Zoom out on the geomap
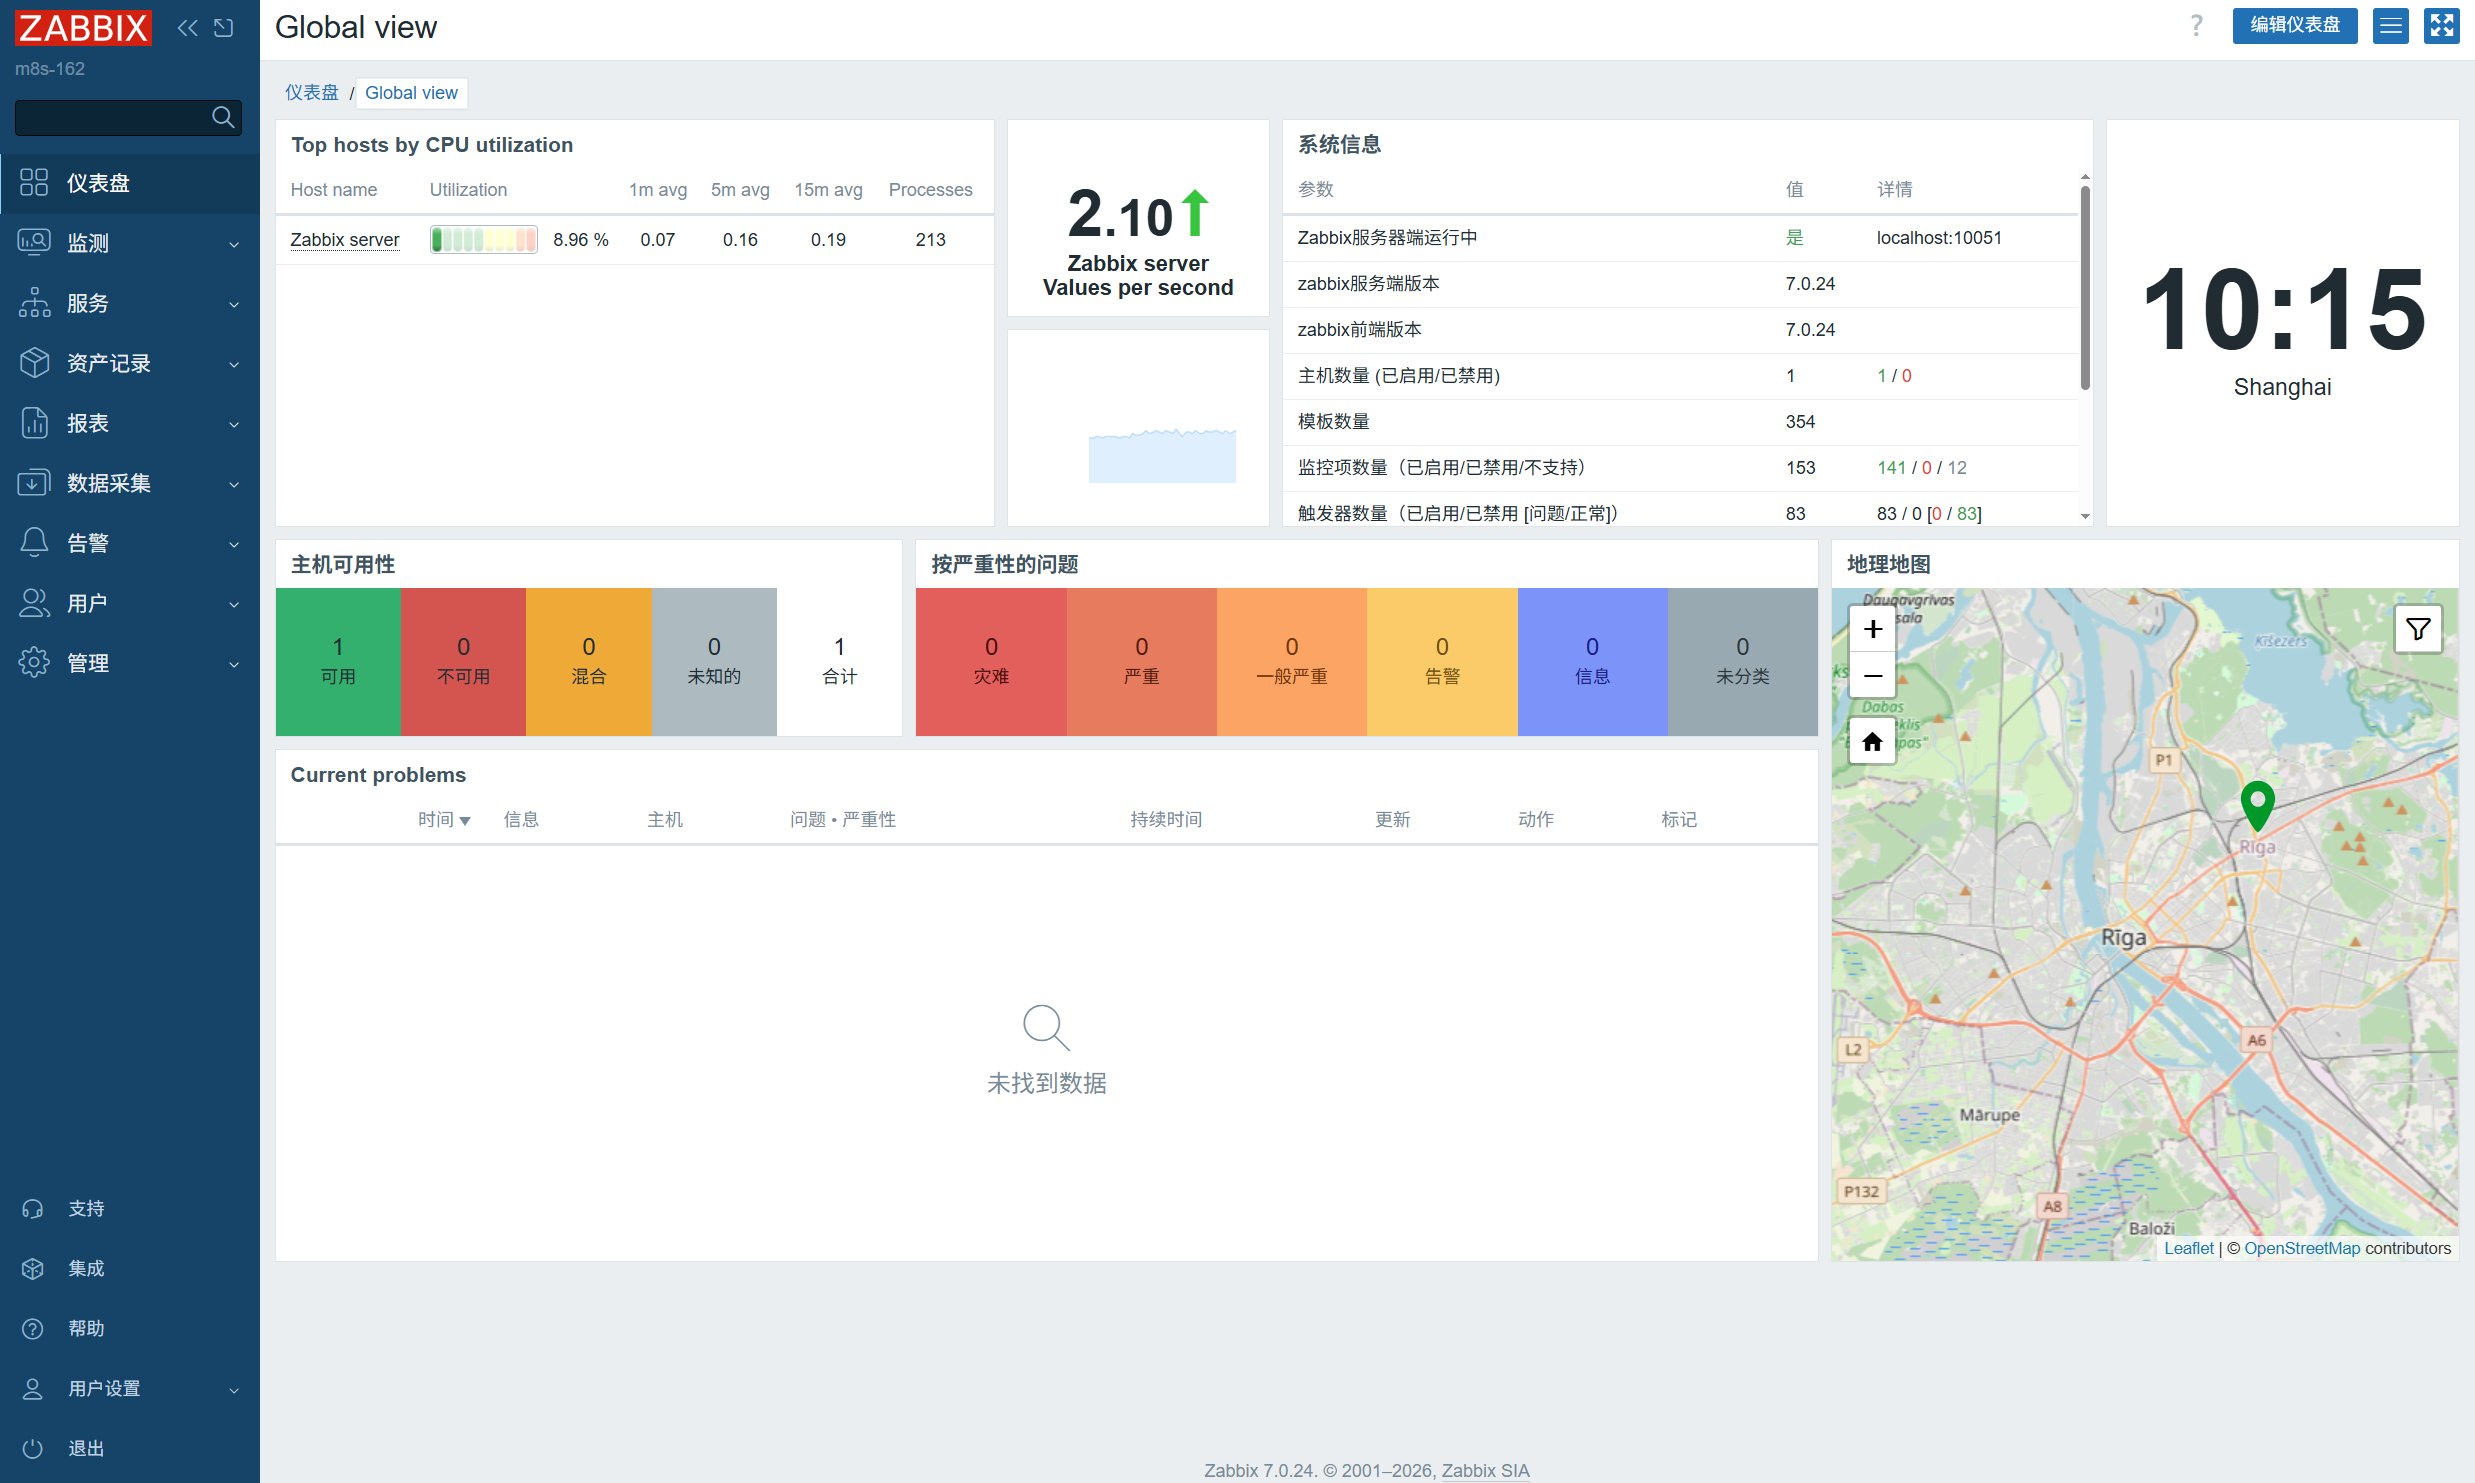 point(1873,676)
